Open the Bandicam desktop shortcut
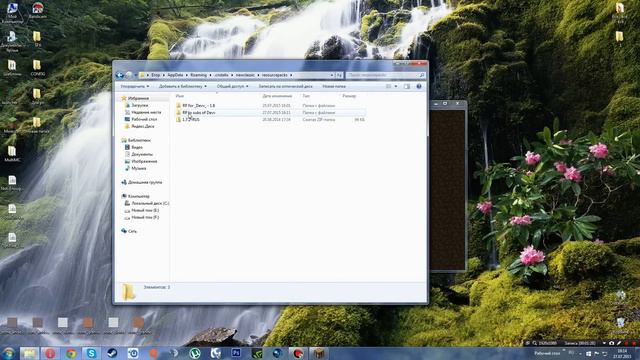 pos(37,11)
